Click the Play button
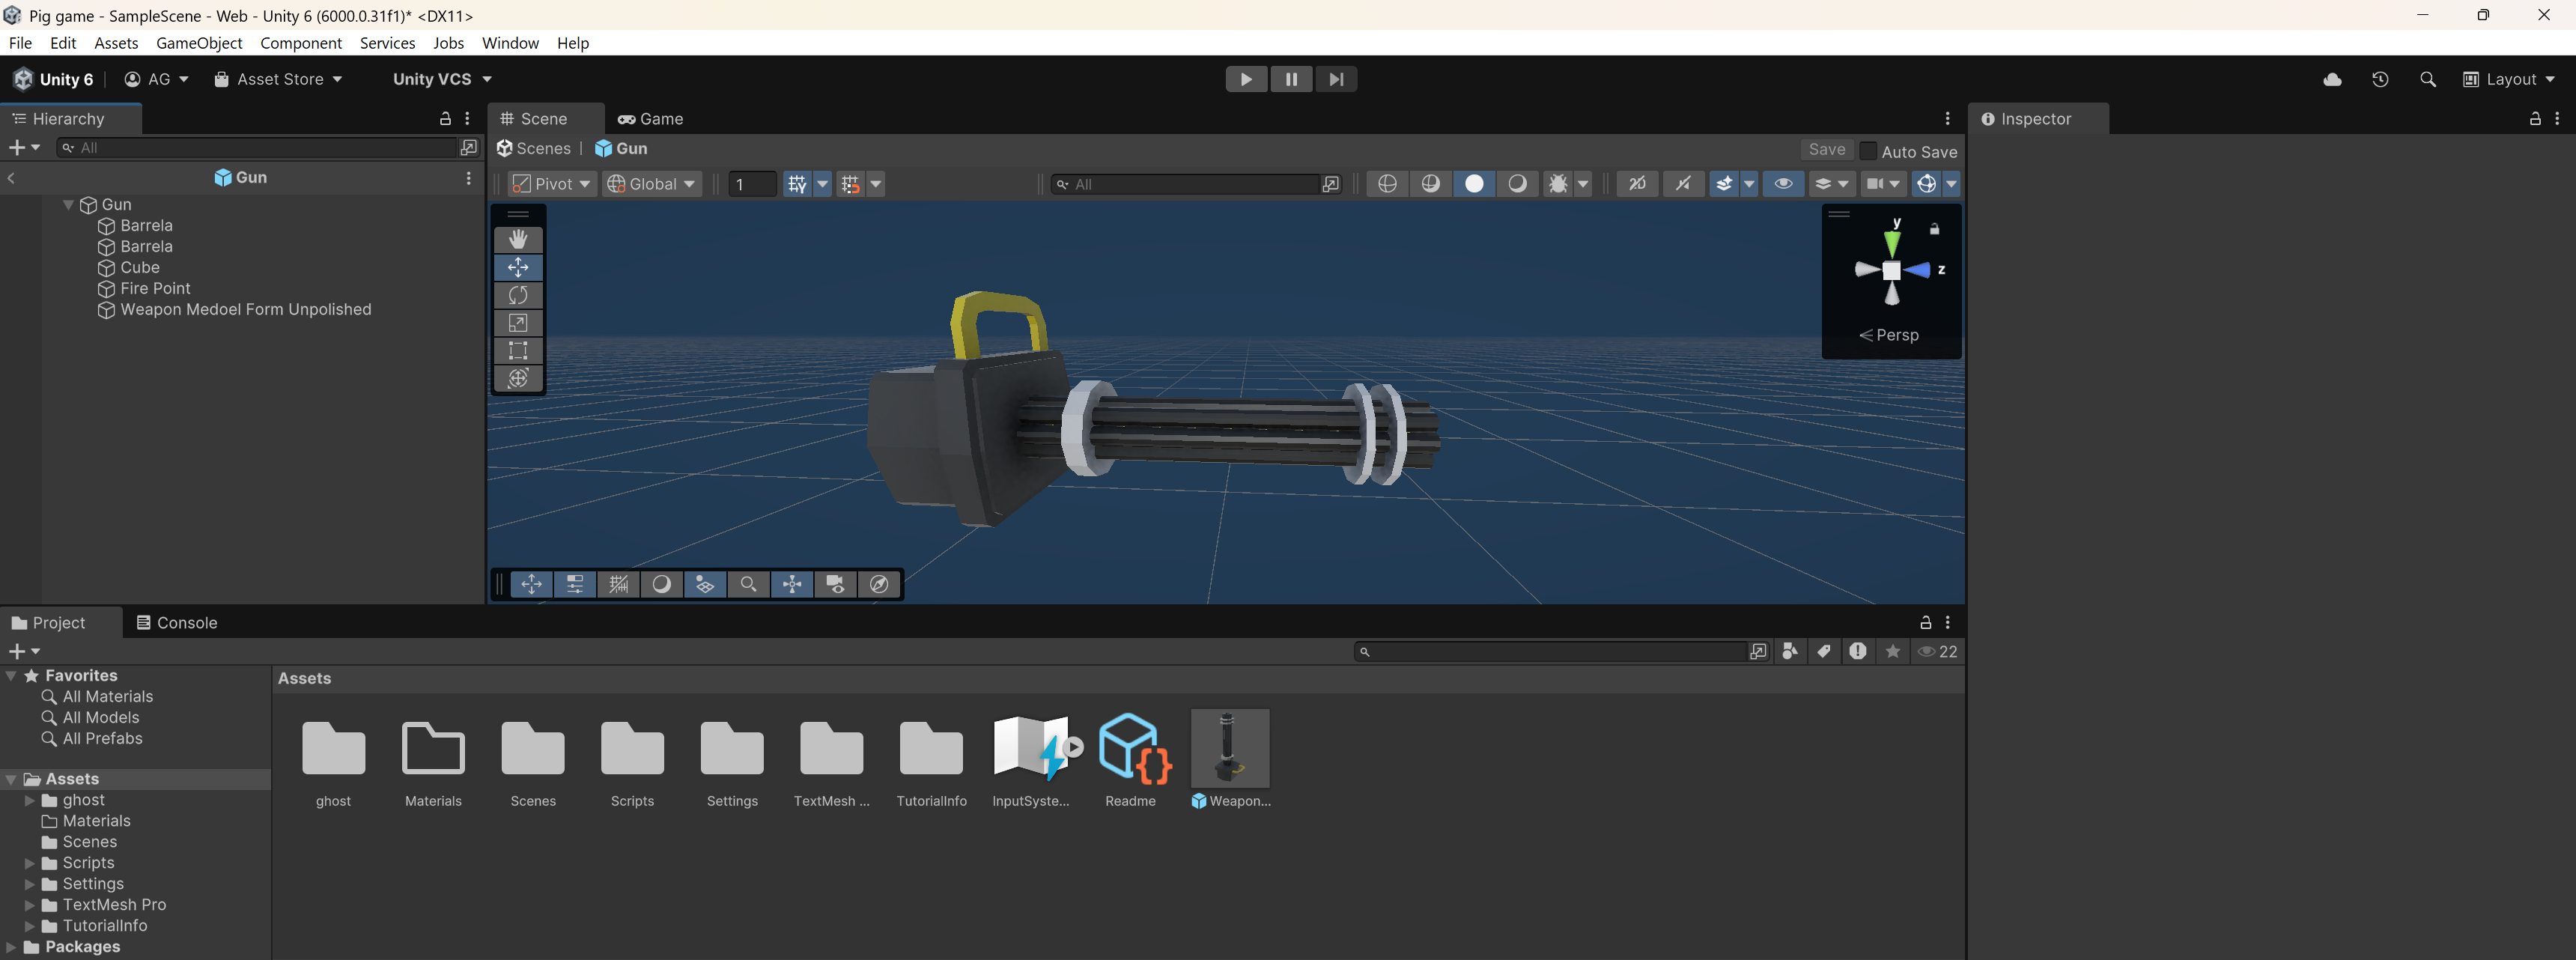The width and height of the screenshot is (2576, 960). click(x=1245, y=79)
